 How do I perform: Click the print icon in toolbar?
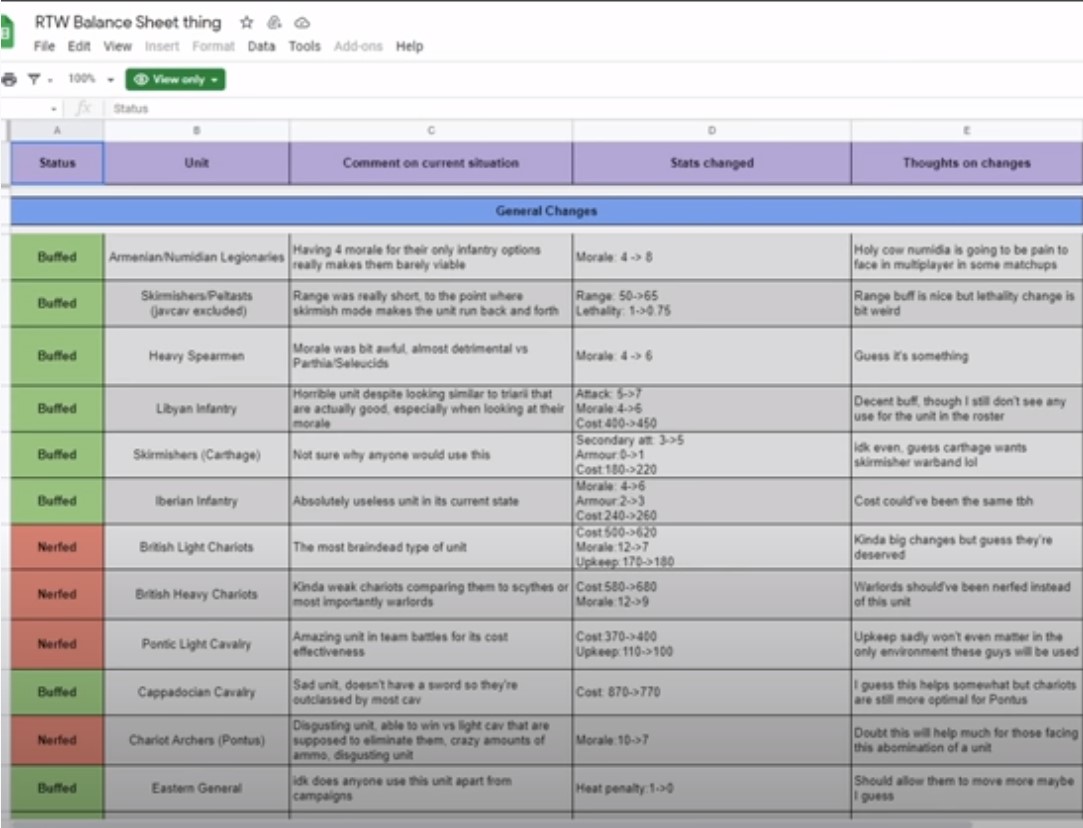coord(10,79)
